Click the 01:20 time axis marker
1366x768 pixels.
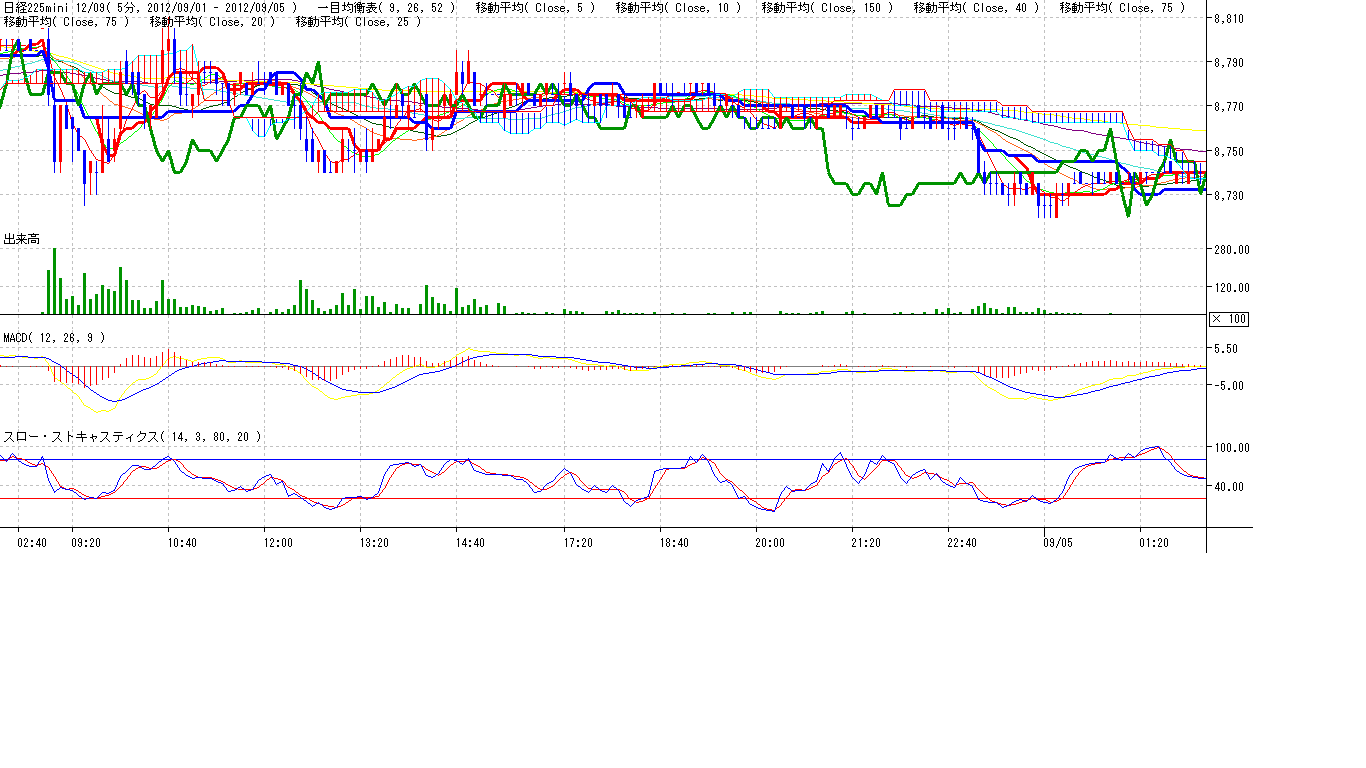pos(1154,542)
